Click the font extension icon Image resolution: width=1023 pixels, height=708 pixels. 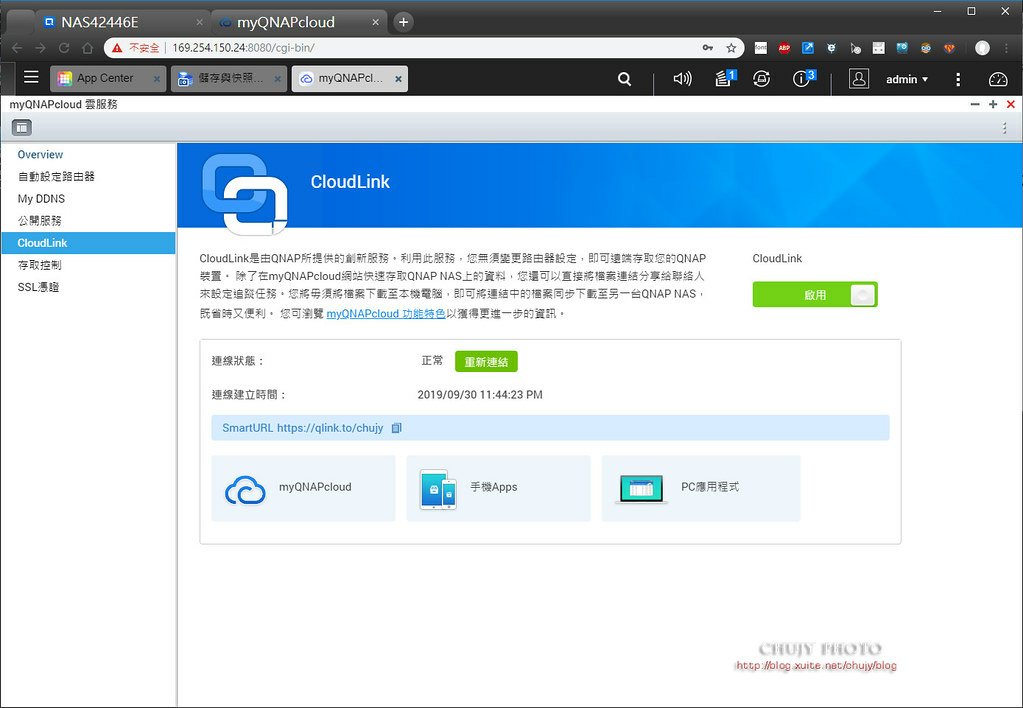761,48
